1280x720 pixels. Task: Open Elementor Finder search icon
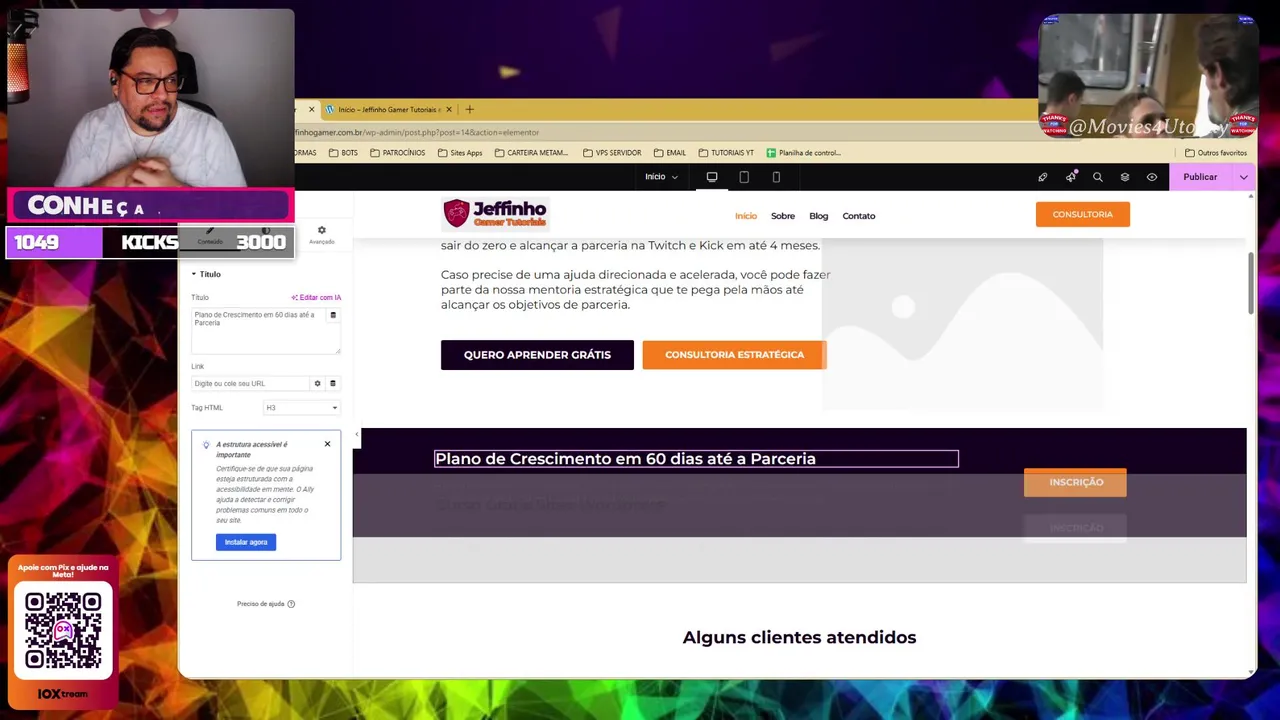point(1098,177)
